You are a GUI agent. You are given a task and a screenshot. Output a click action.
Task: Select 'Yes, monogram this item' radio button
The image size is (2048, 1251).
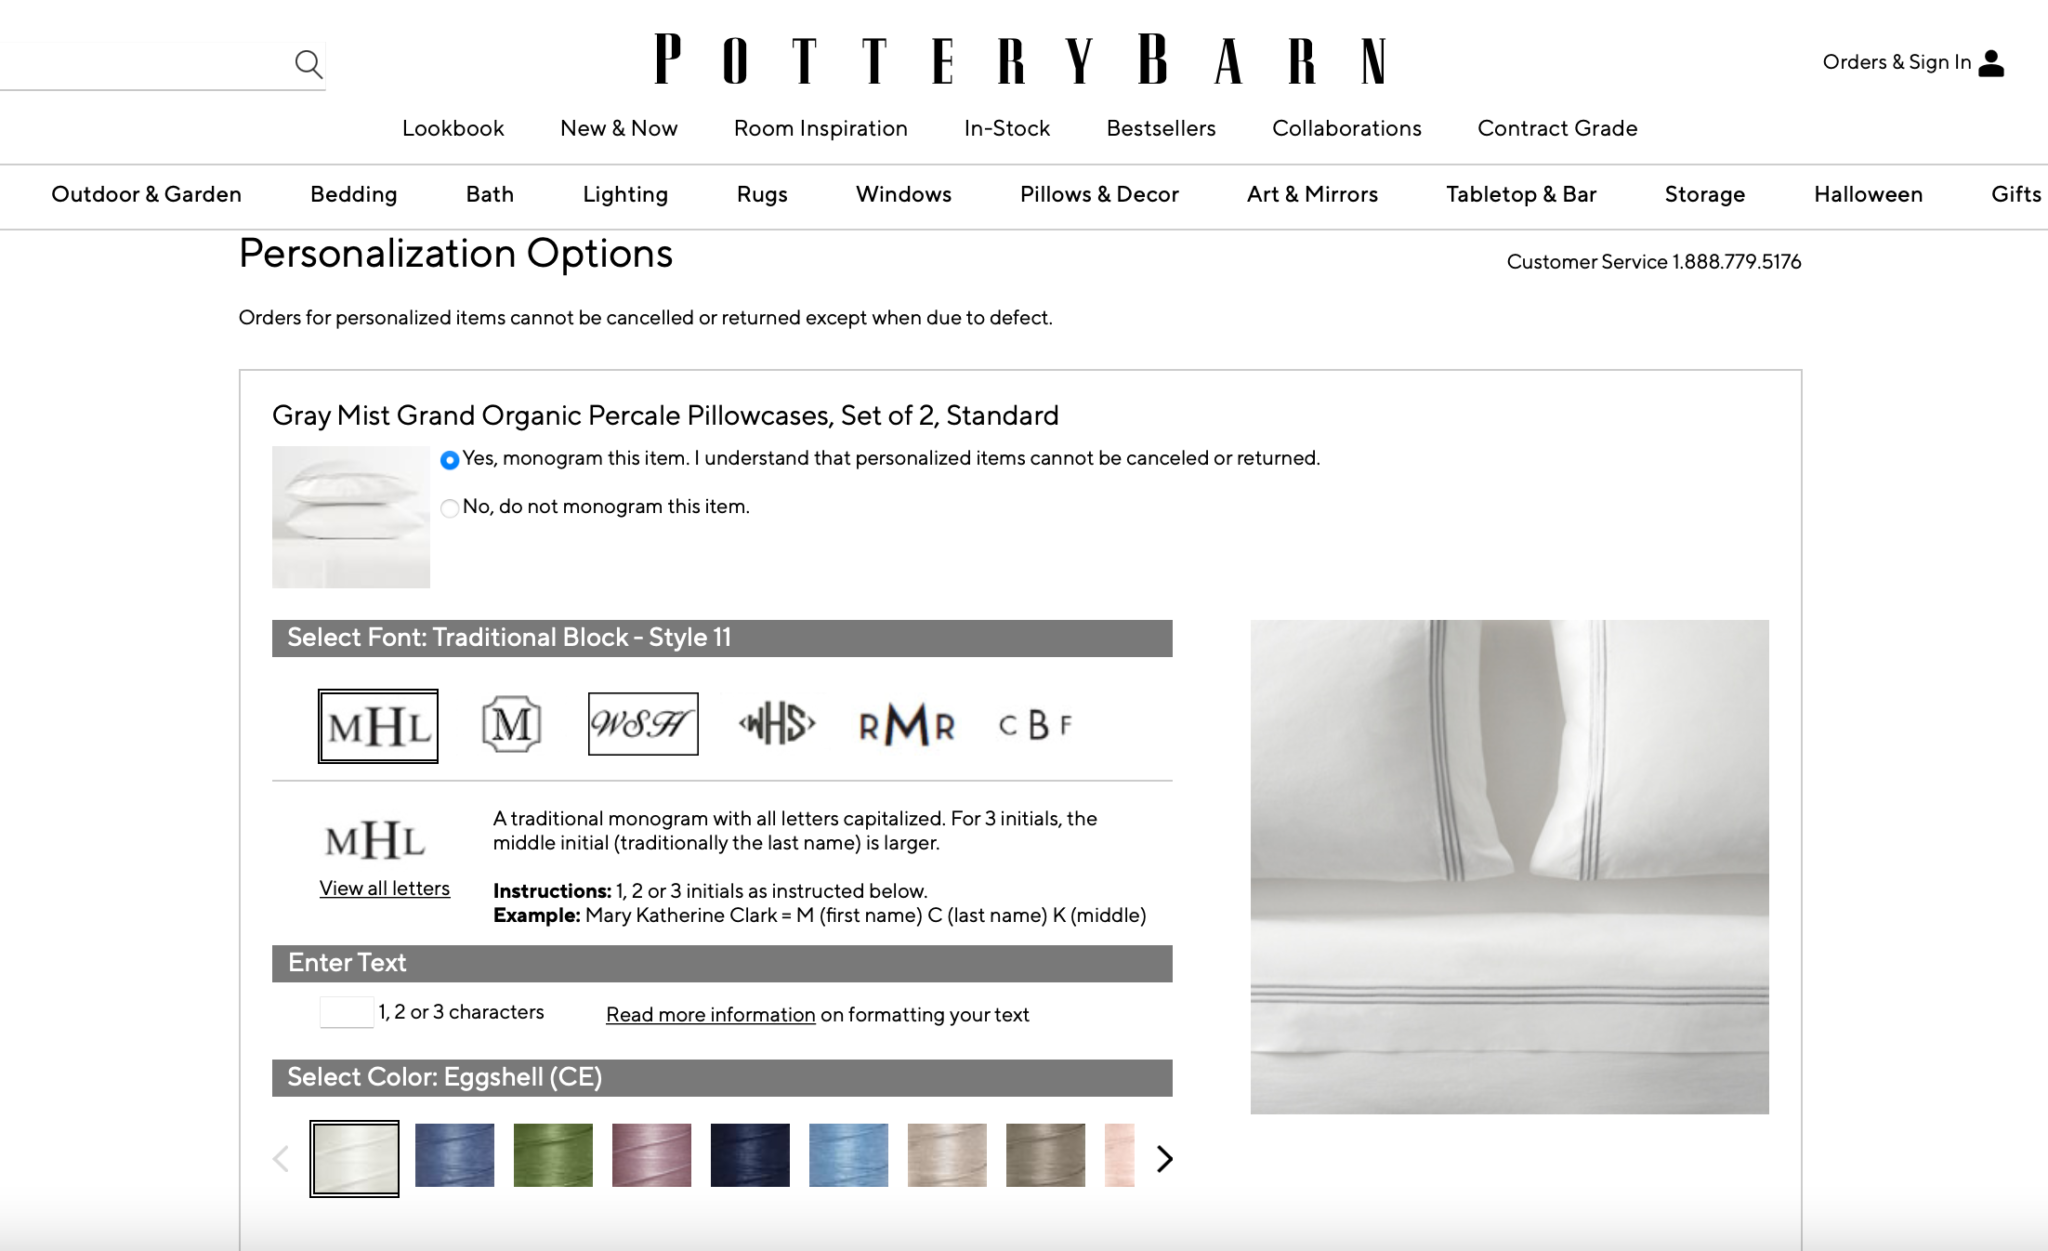pos(450,460)
